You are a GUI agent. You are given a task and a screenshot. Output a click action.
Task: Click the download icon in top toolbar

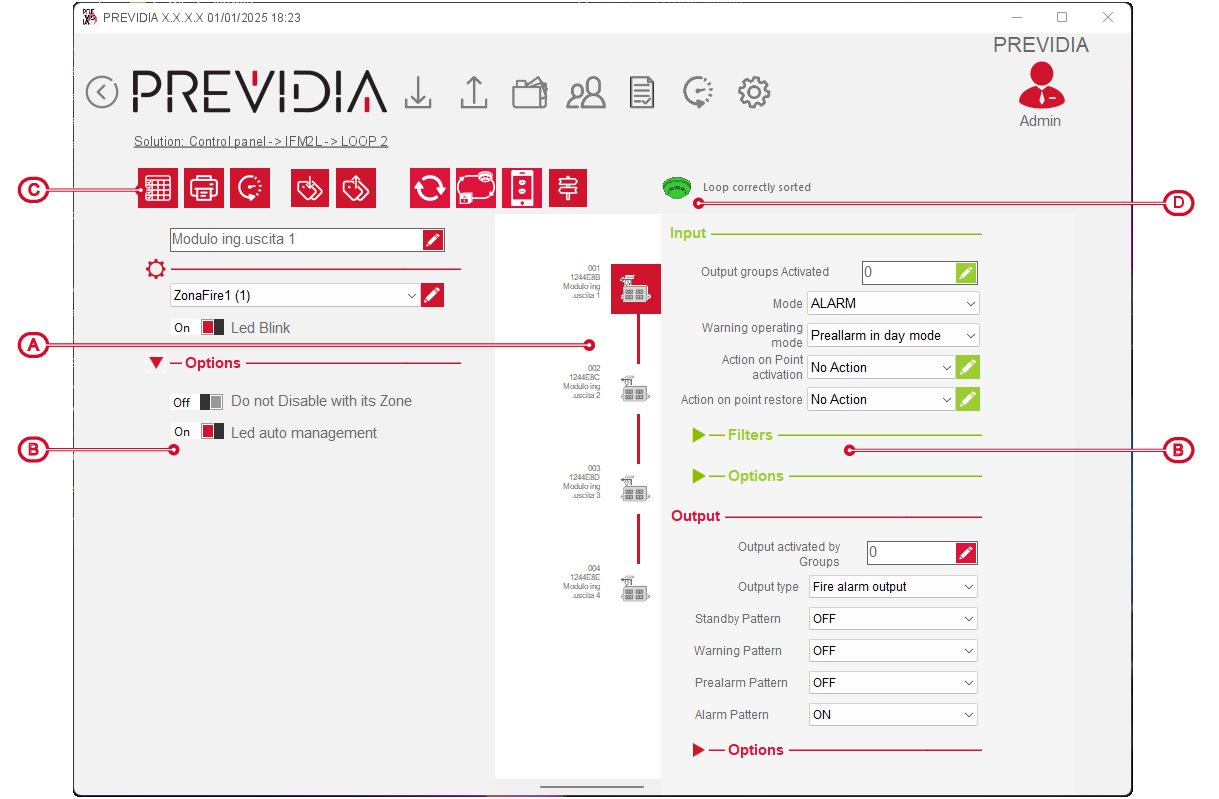[418, 92]
